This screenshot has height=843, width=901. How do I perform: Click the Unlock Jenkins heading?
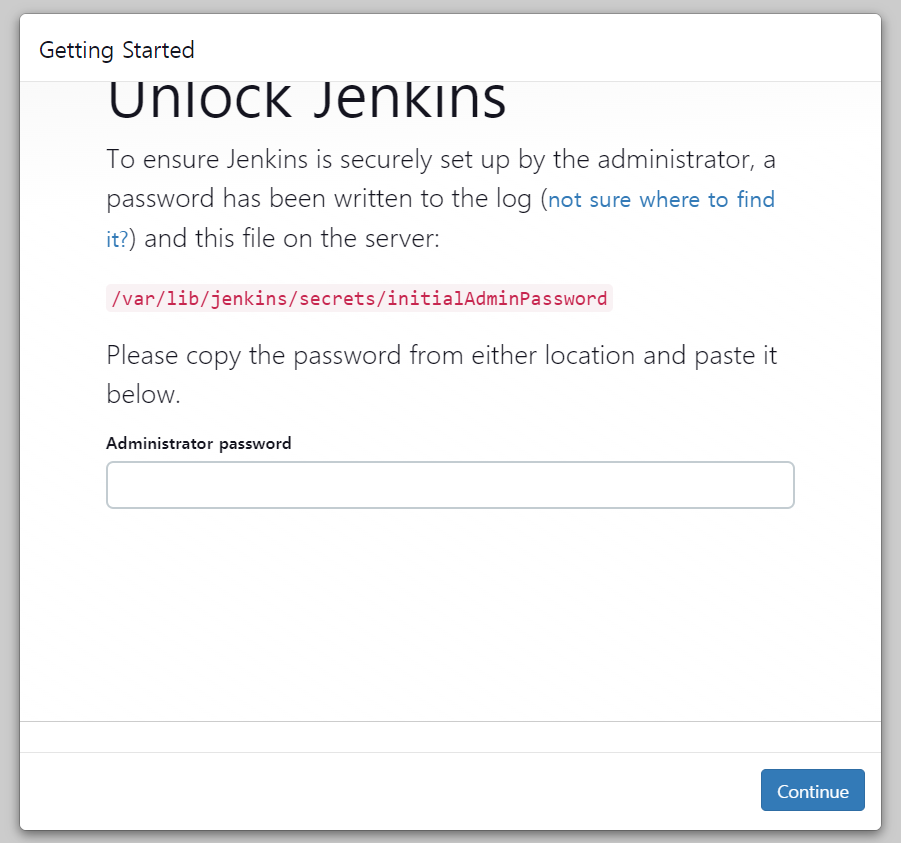[306, 101]
